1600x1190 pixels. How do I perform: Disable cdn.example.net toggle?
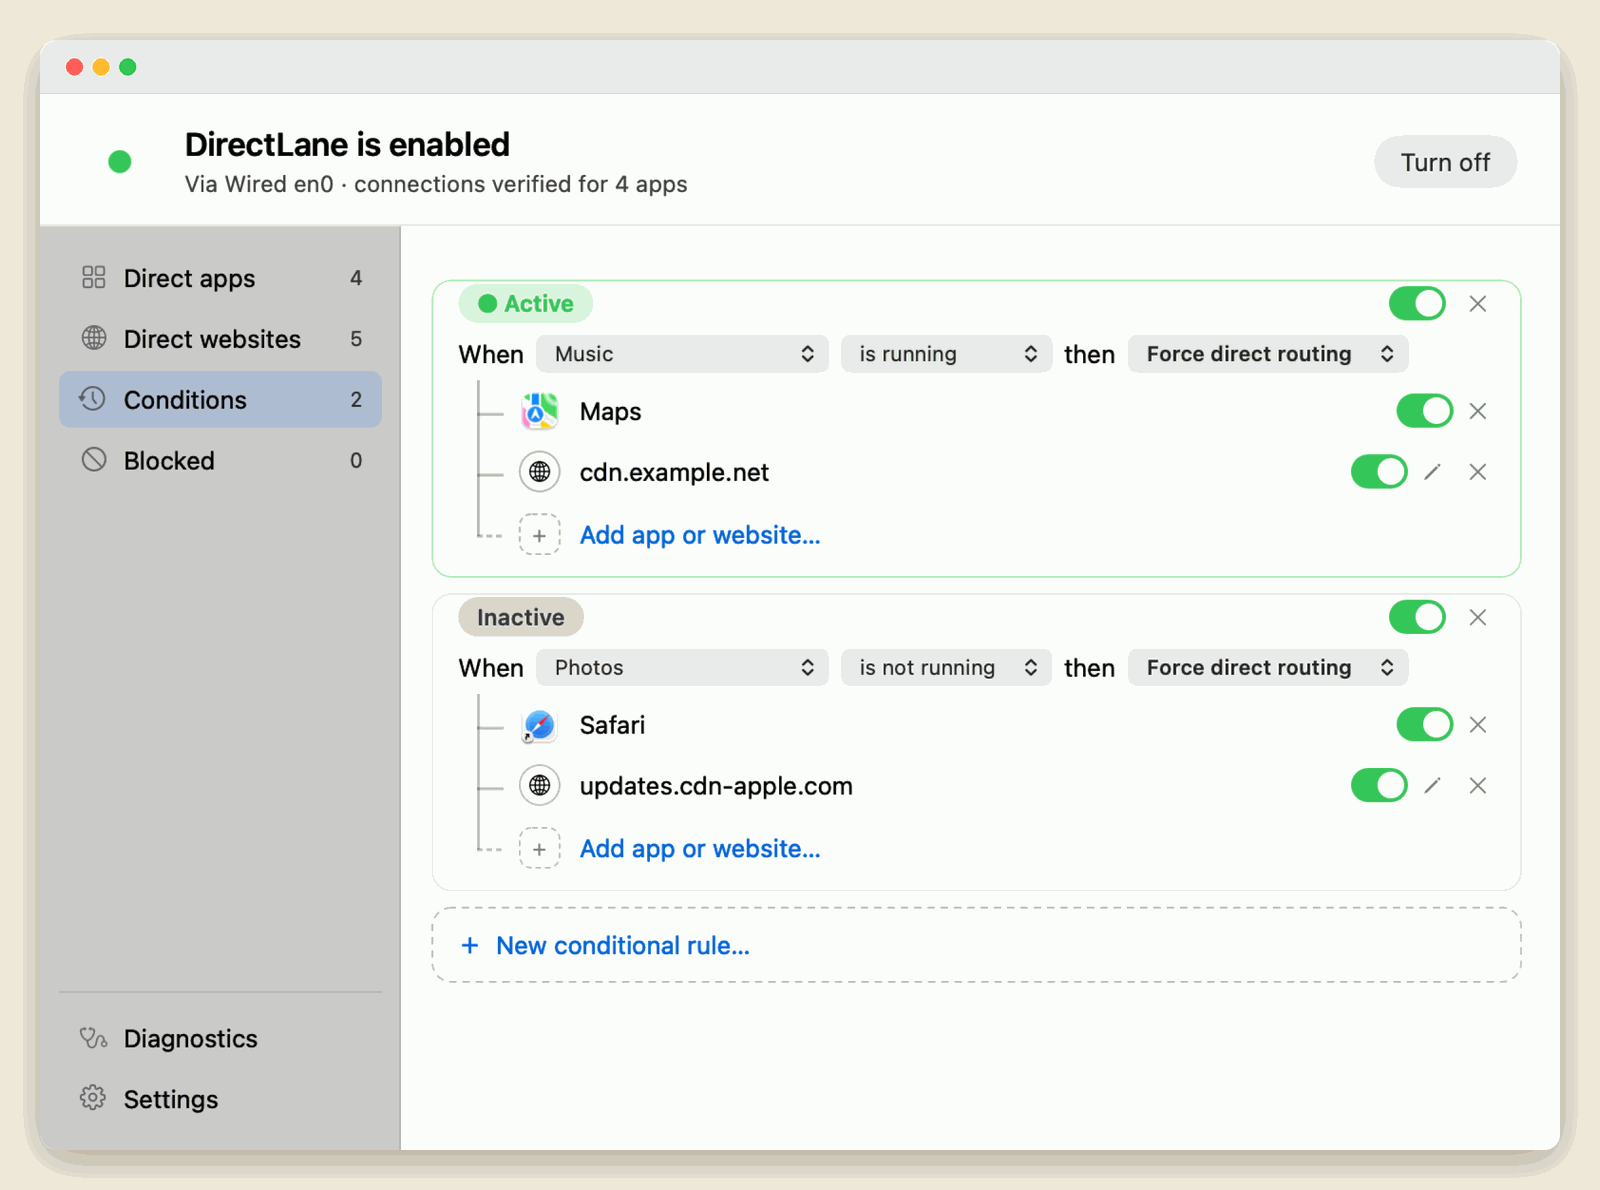(x=1379, y=472)
